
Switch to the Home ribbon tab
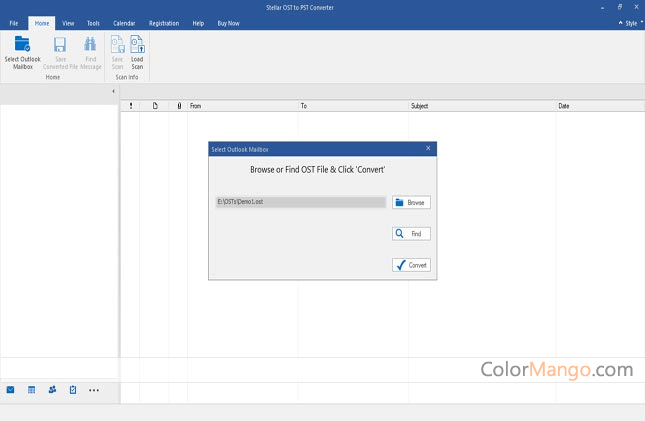tap(42, 23)
